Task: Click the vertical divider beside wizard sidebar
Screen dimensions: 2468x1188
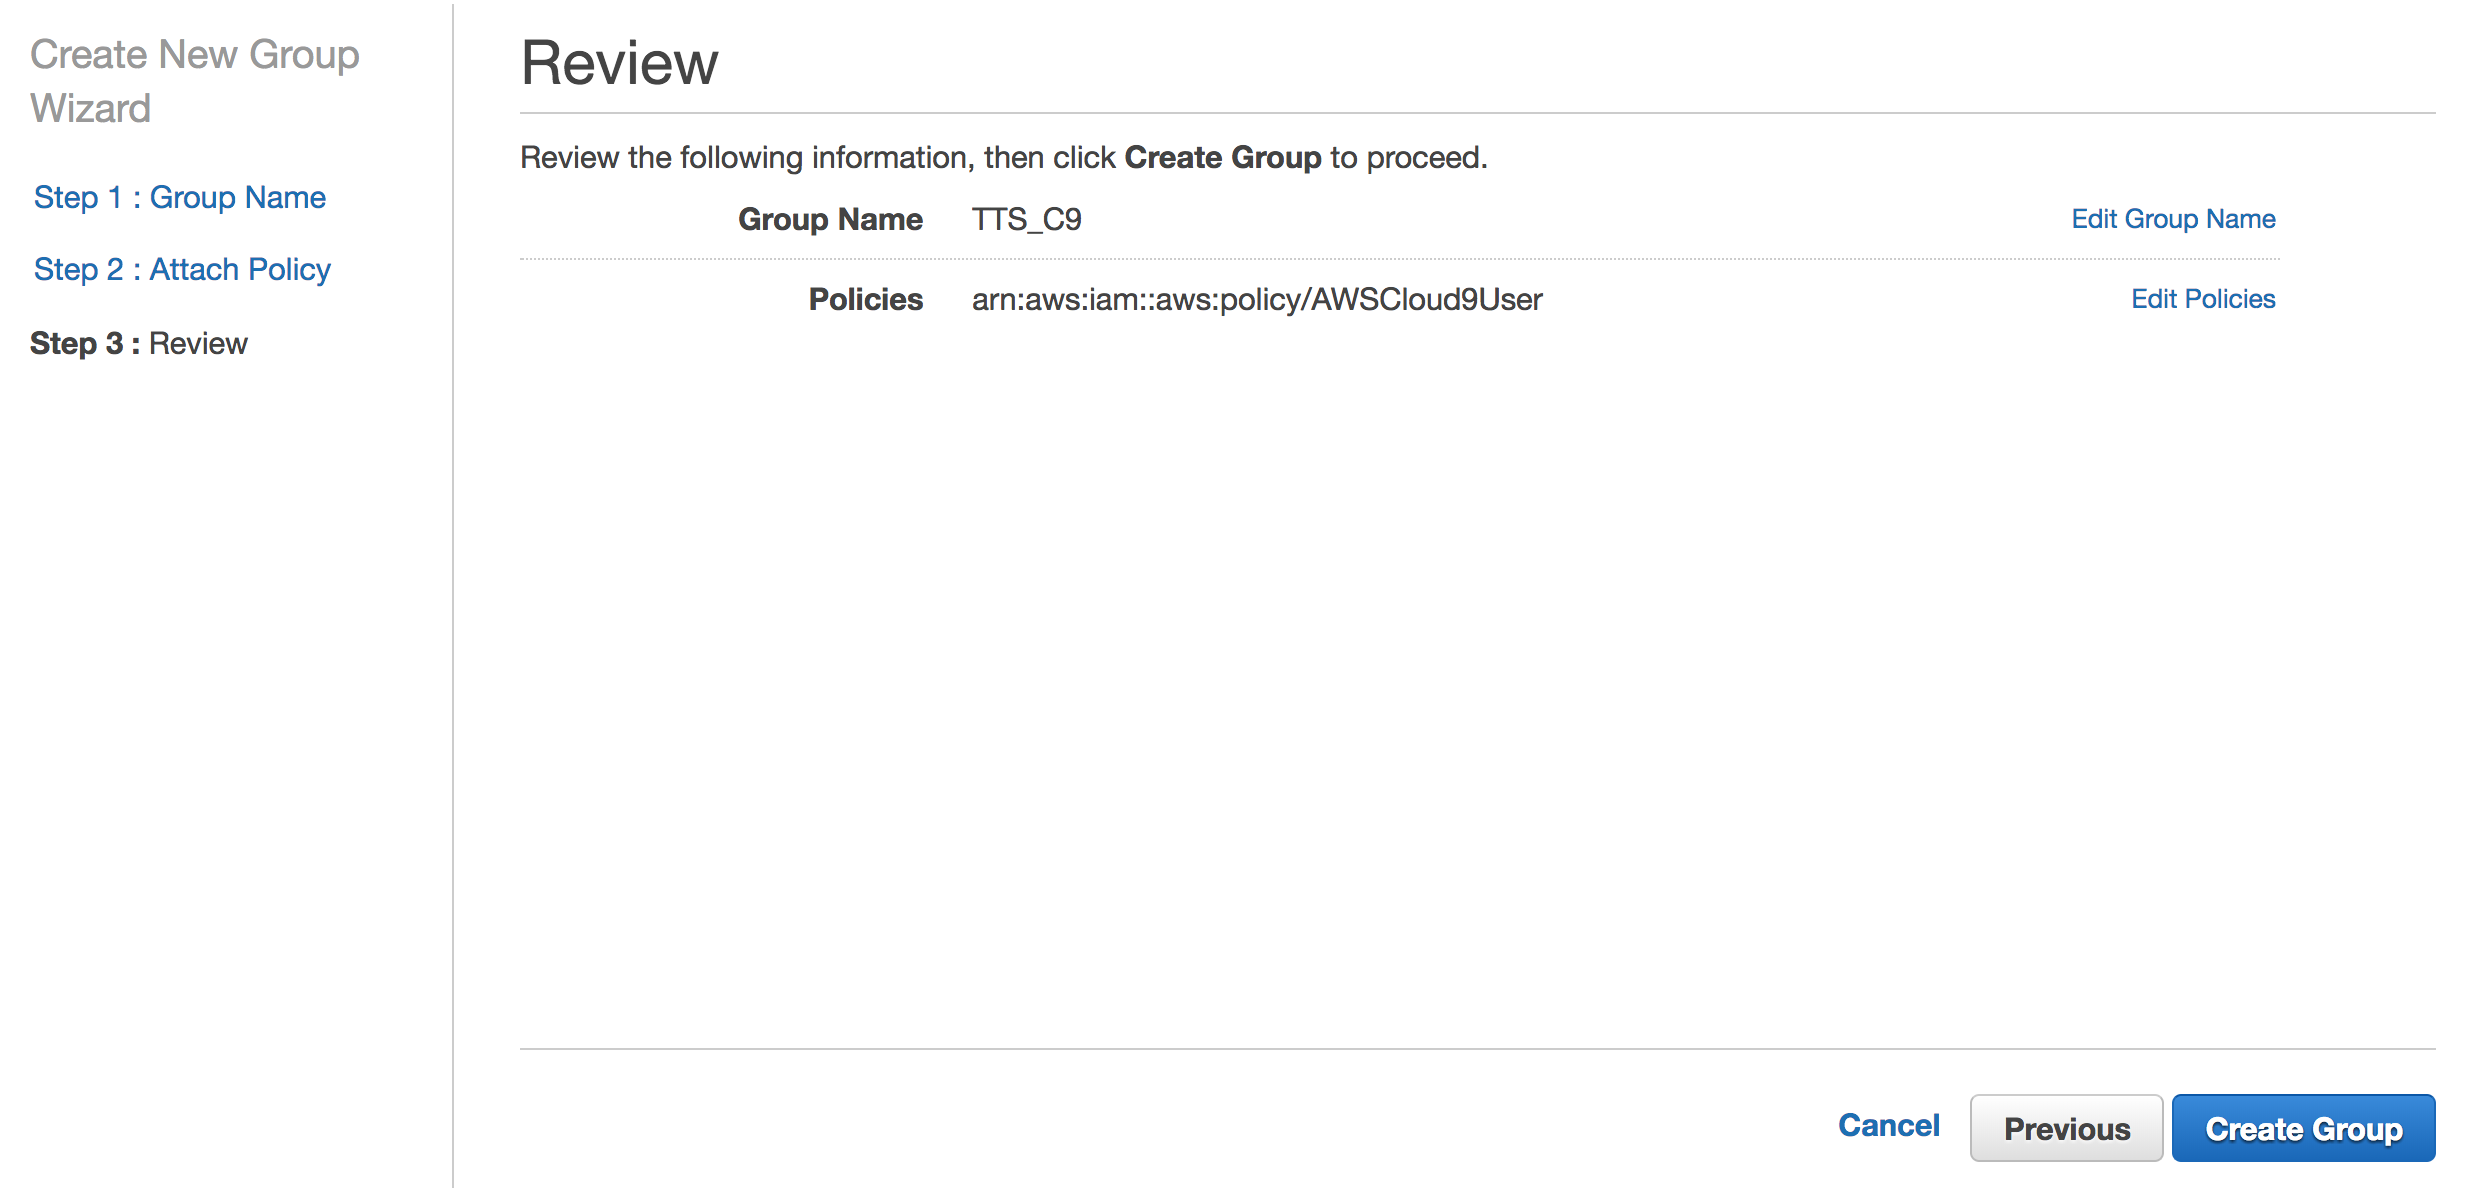Action: click(x=453, y=600)
